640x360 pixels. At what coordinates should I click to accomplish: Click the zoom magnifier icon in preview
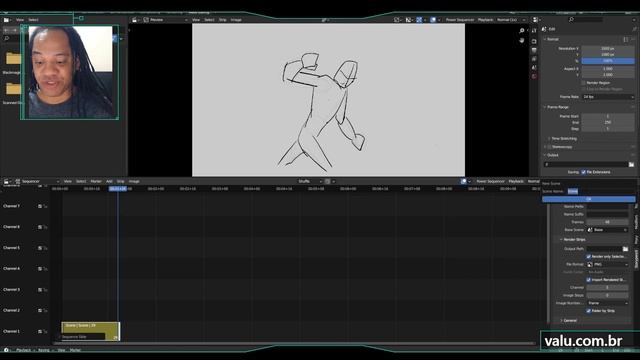pyautogui.click(x=522, y=31)
